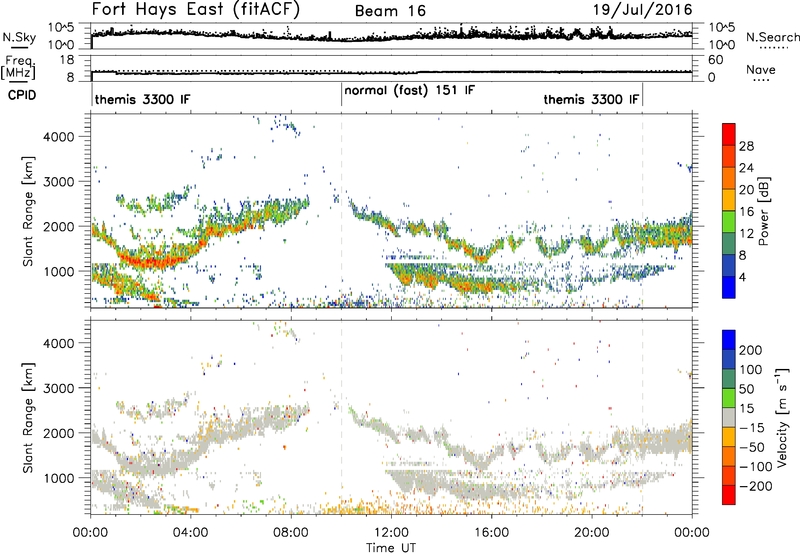The width and height of the screenshot is (800, 554).
Task: Click the "60" Nave axis tick label
Action: pyautogui.click(x=715, y=60)
